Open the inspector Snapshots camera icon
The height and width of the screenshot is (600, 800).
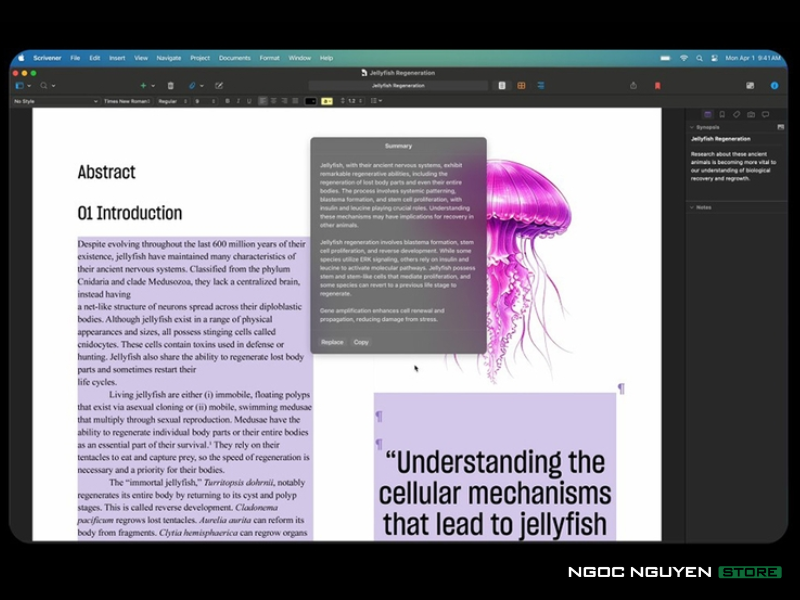[x=751, y=115]
